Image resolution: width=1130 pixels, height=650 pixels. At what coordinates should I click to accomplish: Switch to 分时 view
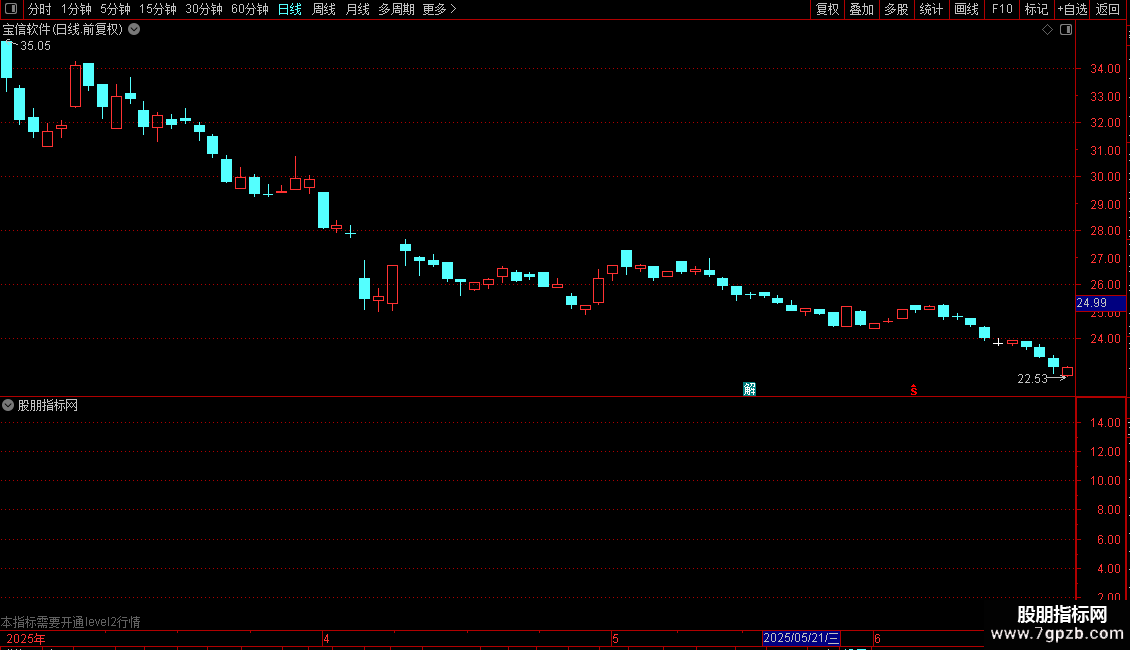tap(40, 9)
